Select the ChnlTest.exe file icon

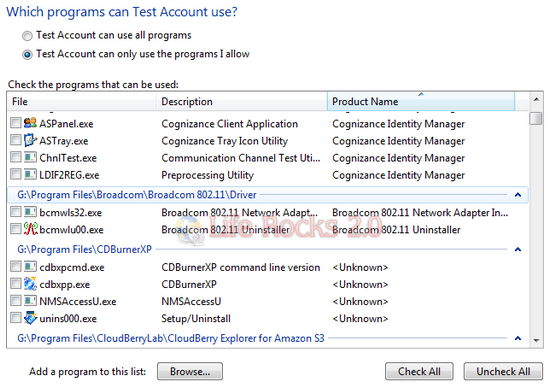[x=30, y=157]
